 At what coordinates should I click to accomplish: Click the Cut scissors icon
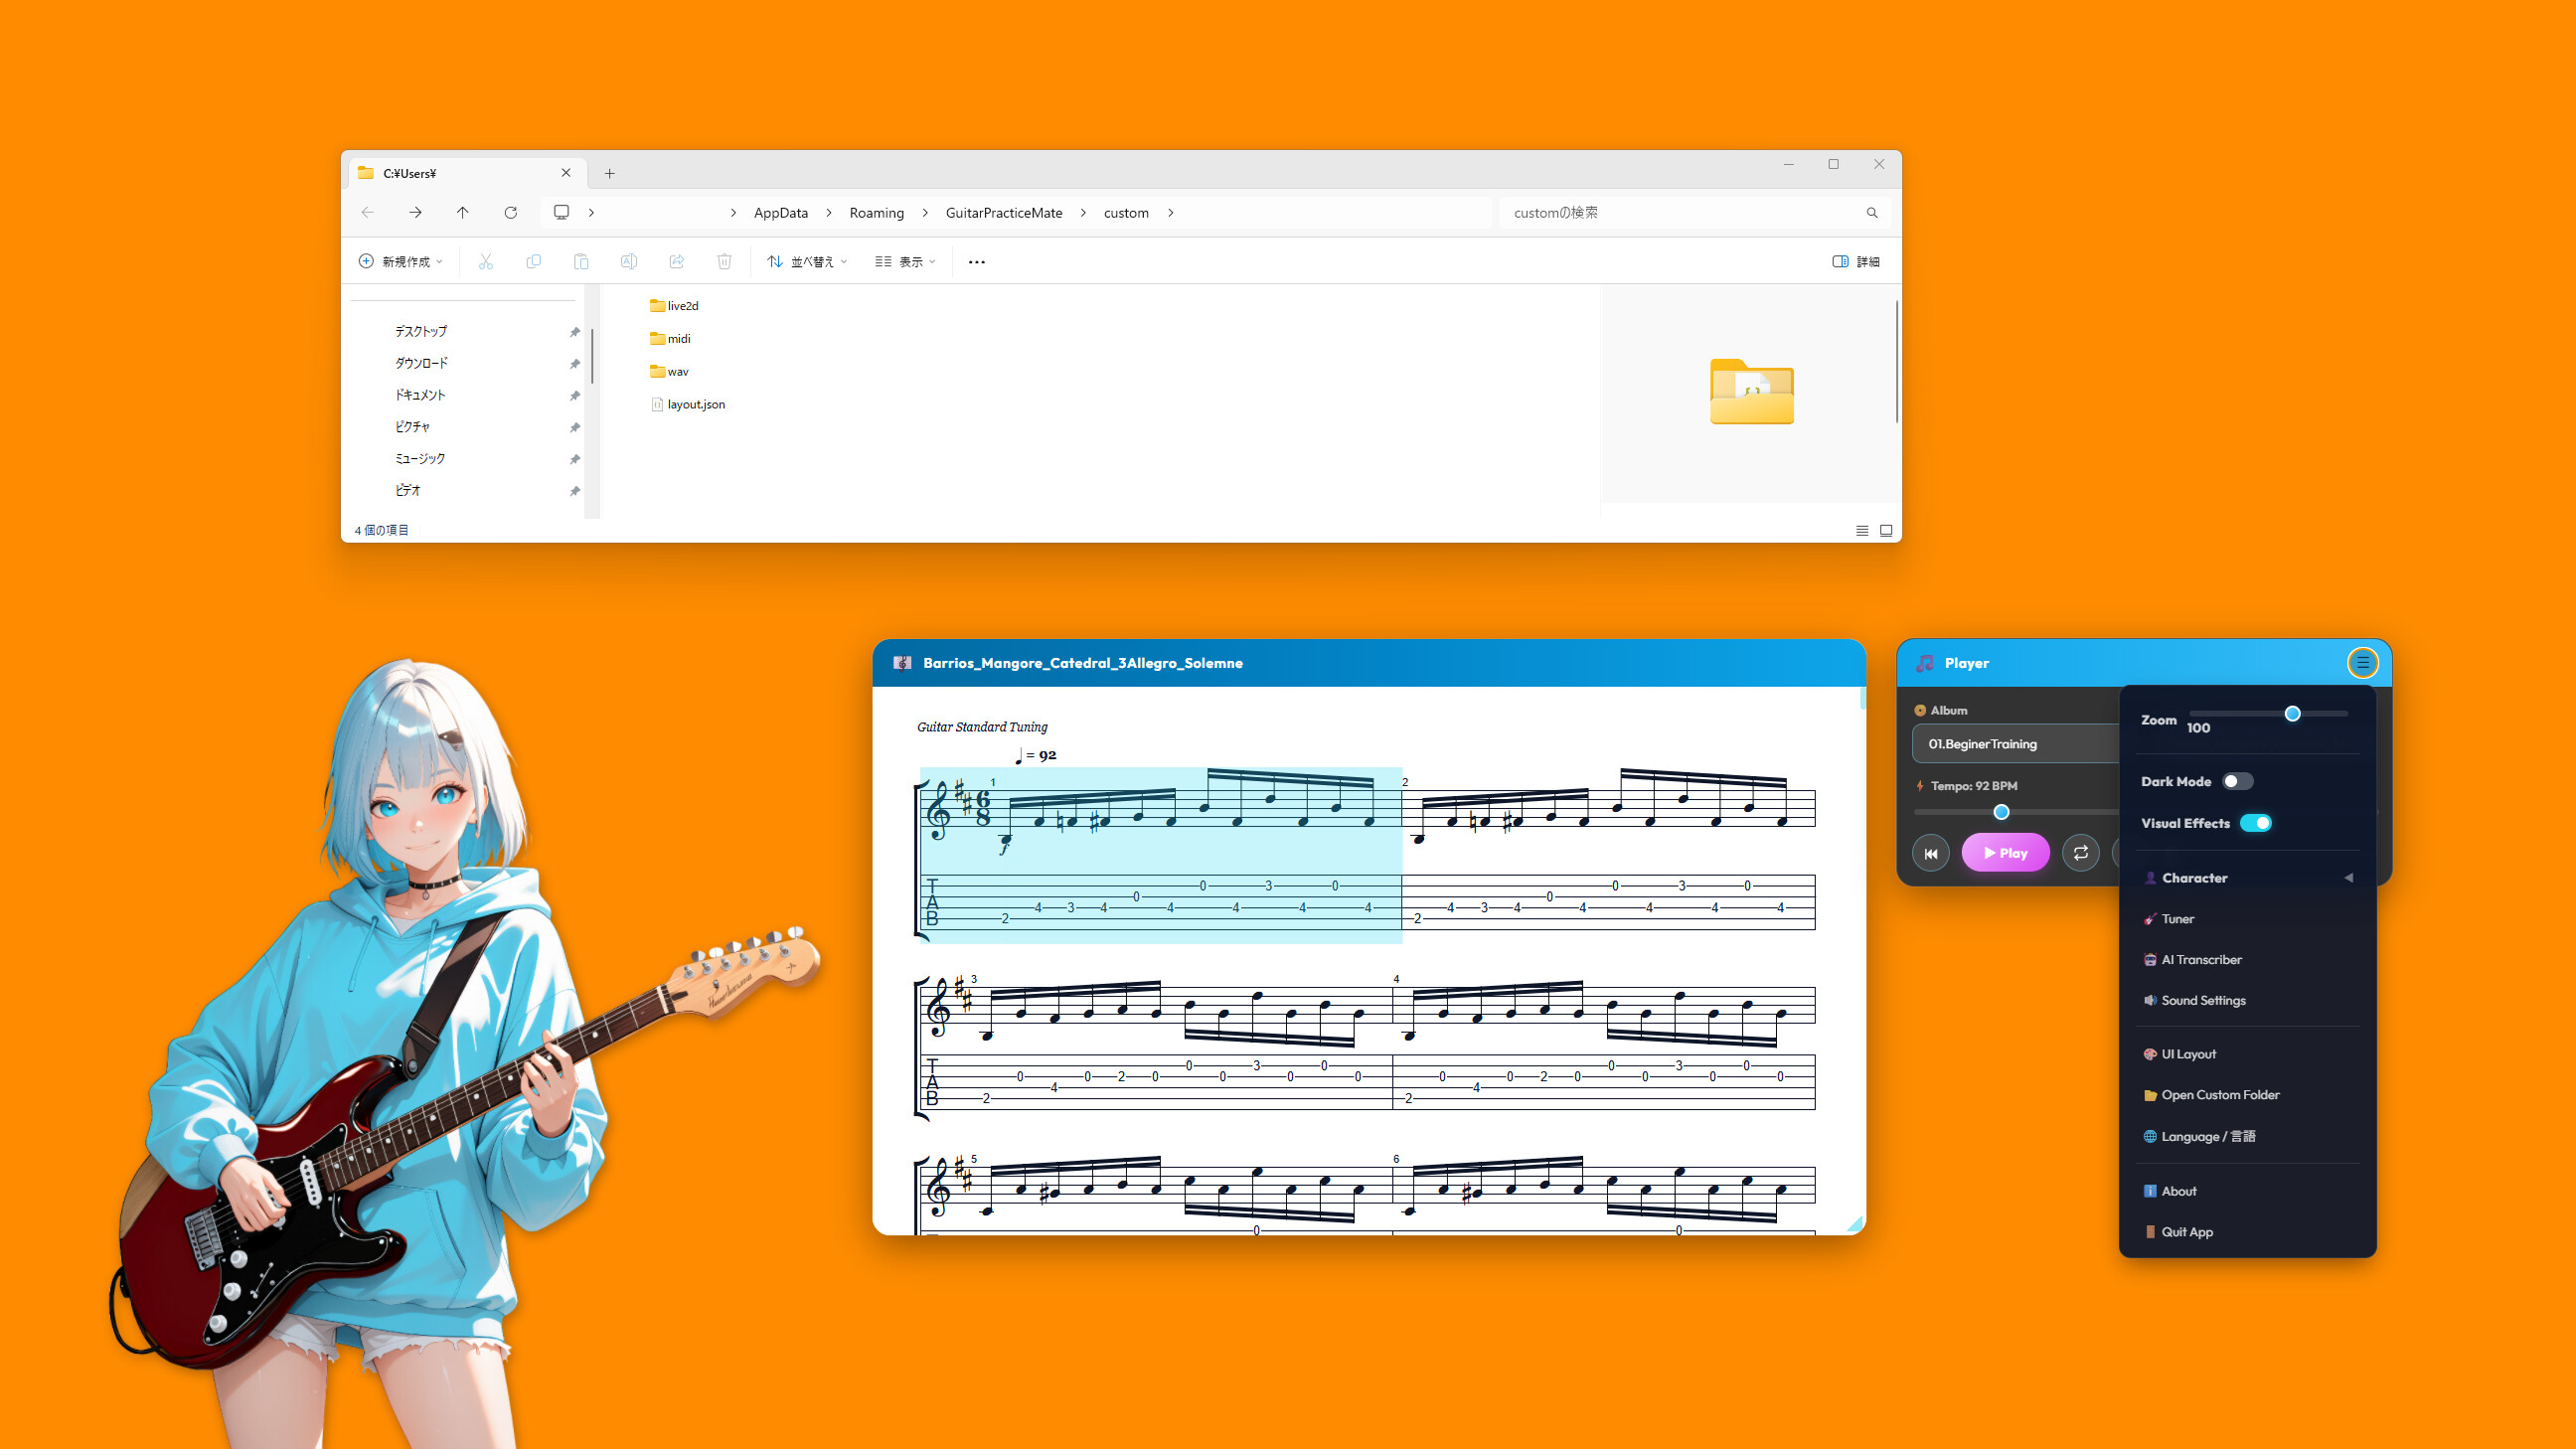[x=485, y=261]
